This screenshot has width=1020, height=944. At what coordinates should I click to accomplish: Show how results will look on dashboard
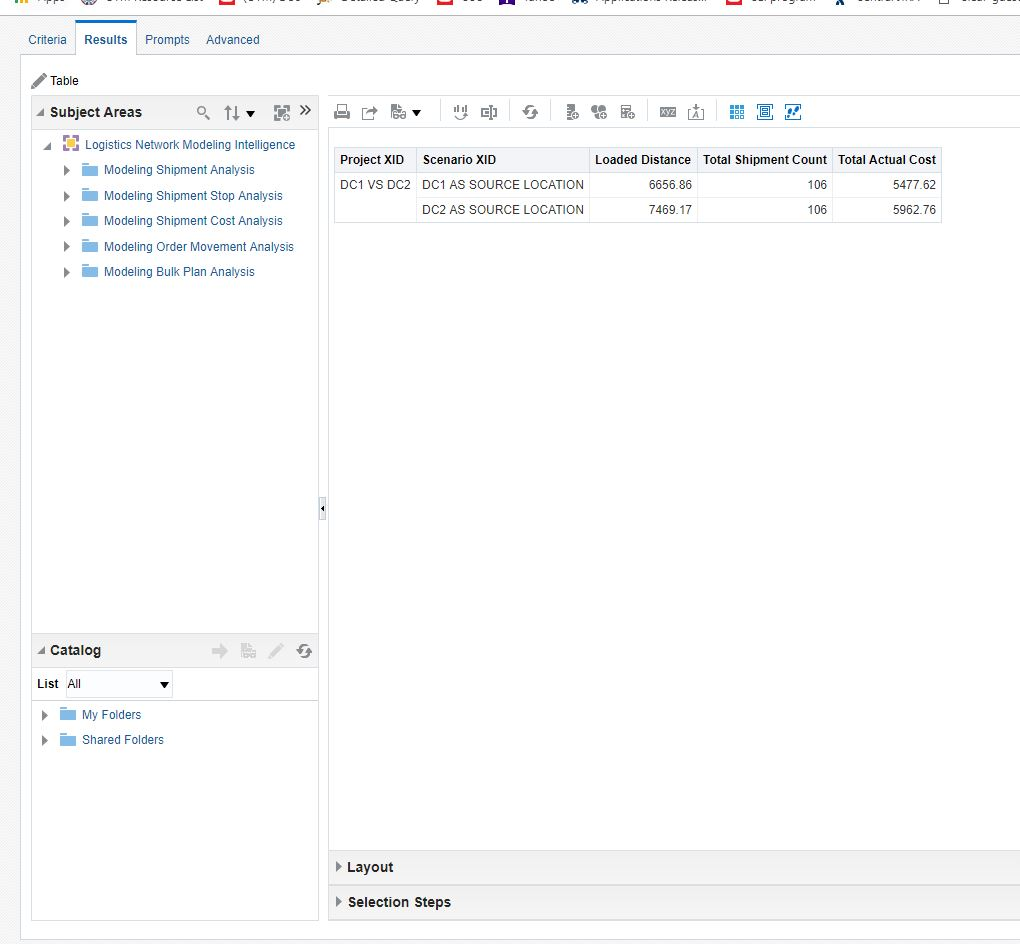pyautogui.click(x=398, y=112)
